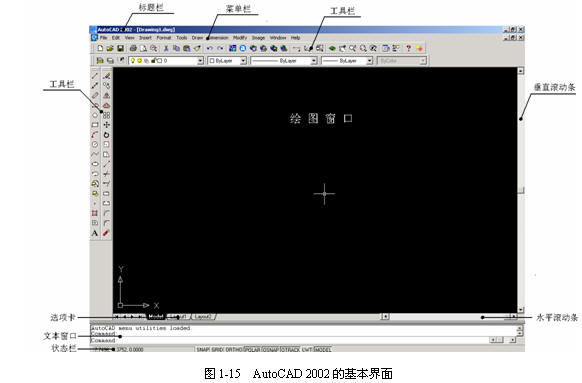Click the vertical scrollbar up arrow
This screenshot has width=582, height=383.
click(521, 71)
